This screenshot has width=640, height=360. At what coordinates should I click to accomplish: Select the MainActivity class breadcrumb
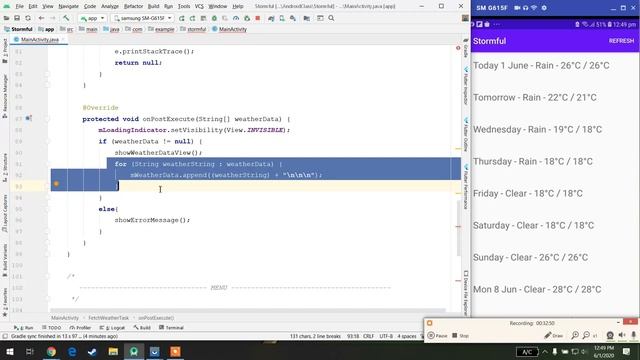click(x=229, y=29)
